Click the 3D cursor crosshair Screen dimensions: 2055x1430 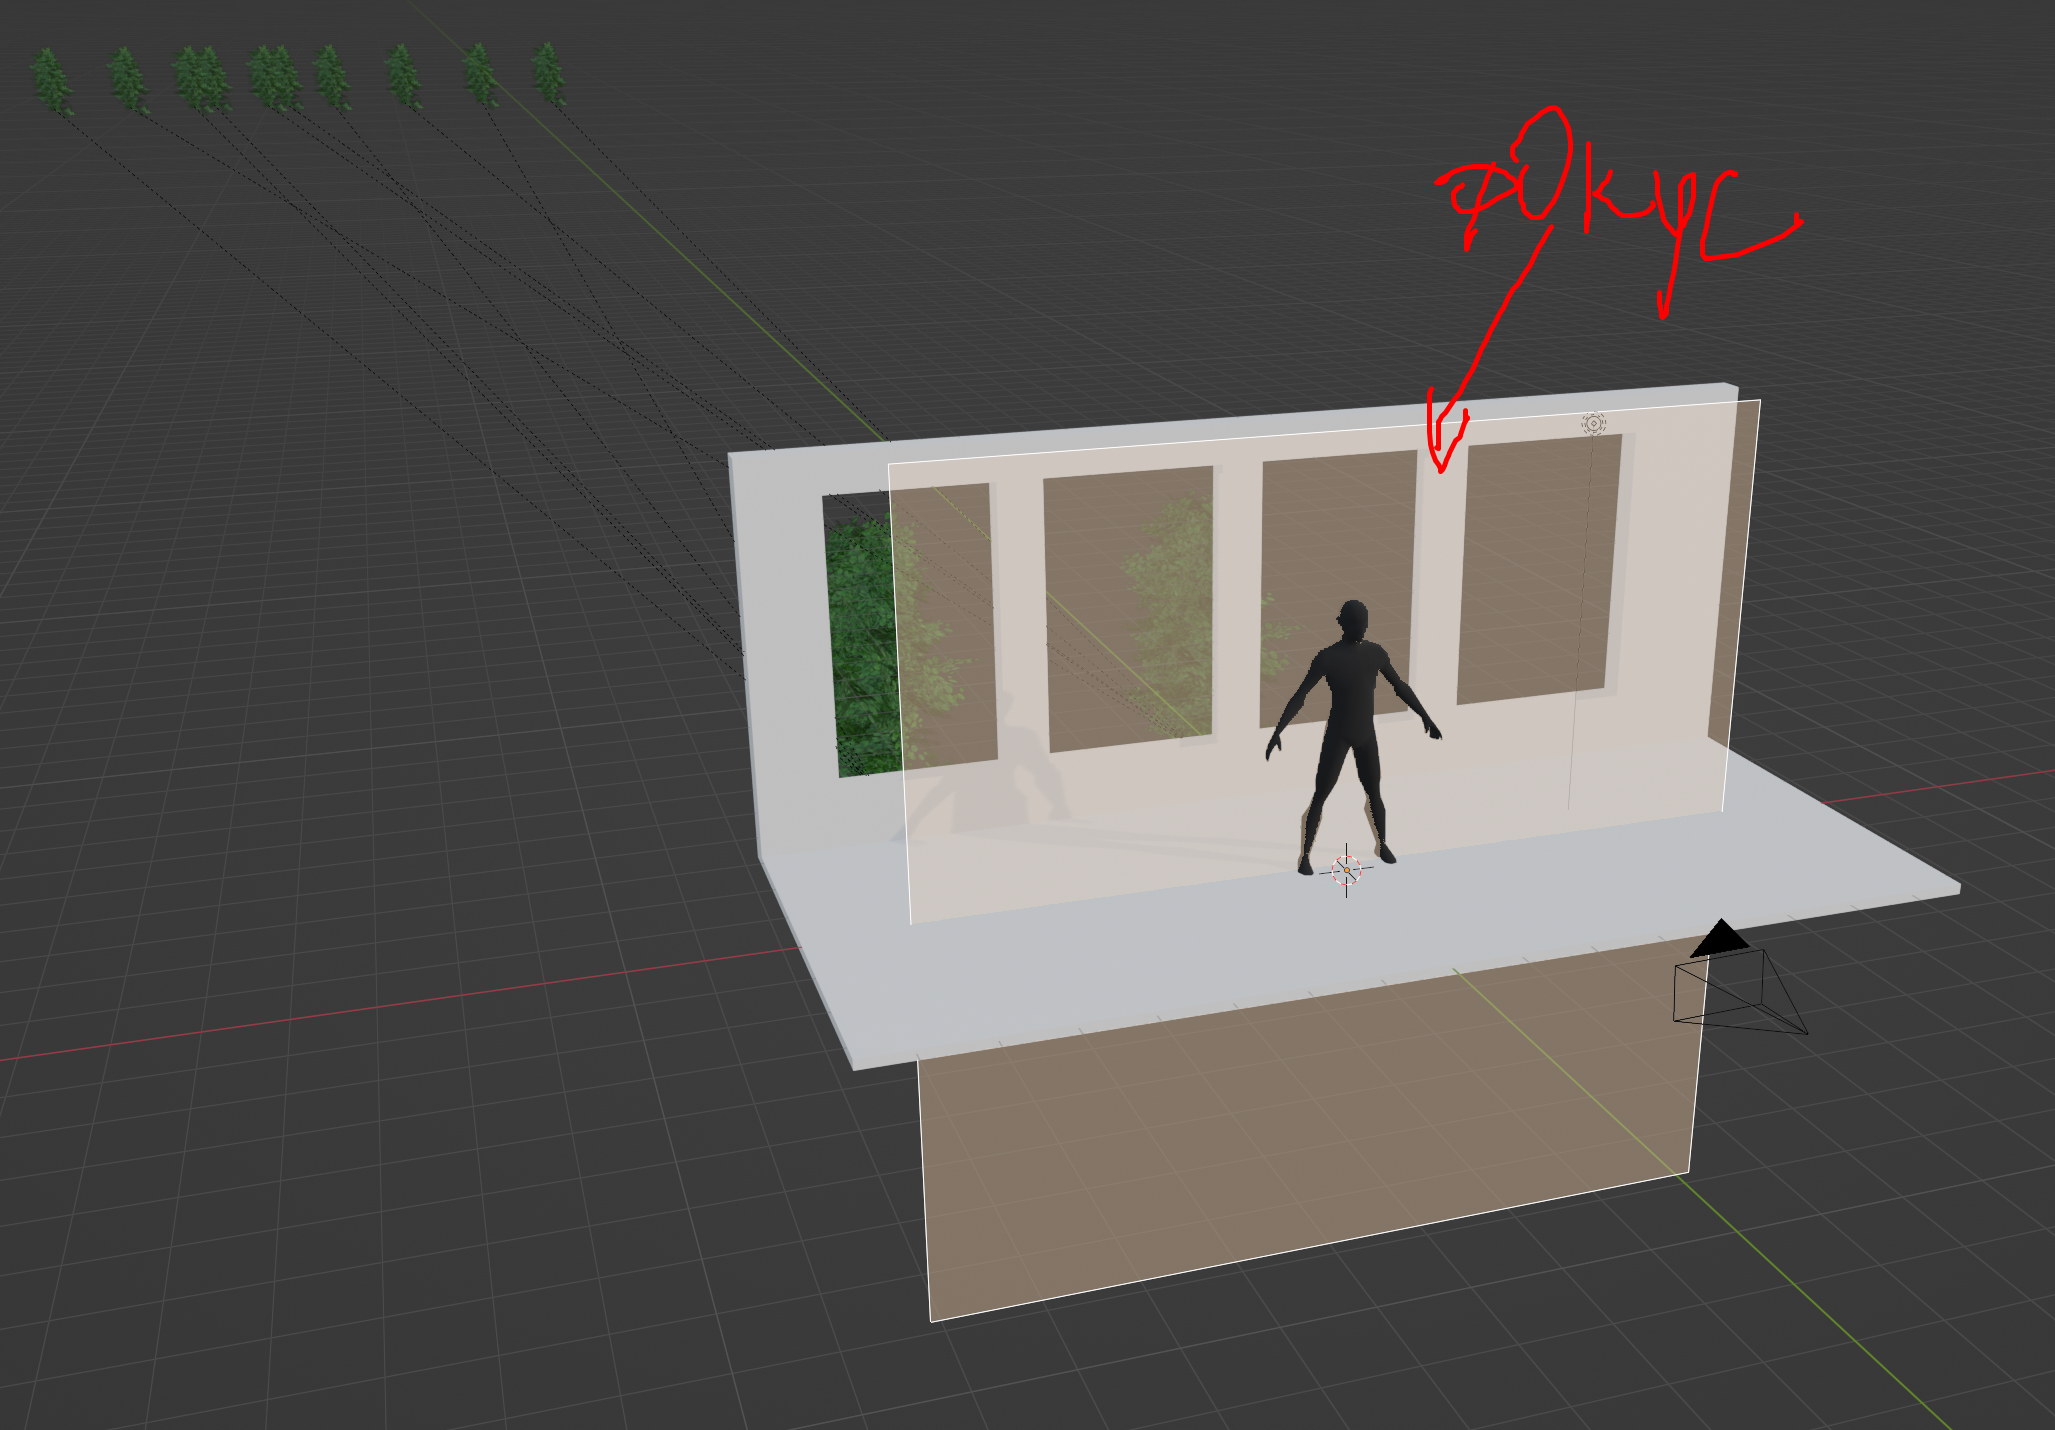[x=1347, y=870]
